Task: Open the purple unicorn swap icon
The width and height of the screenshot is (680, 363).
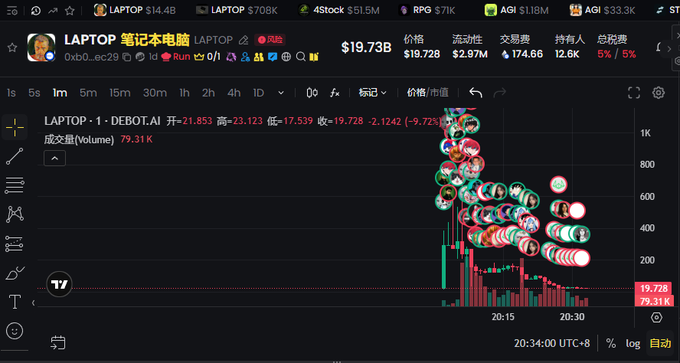Action: (231, 57)
